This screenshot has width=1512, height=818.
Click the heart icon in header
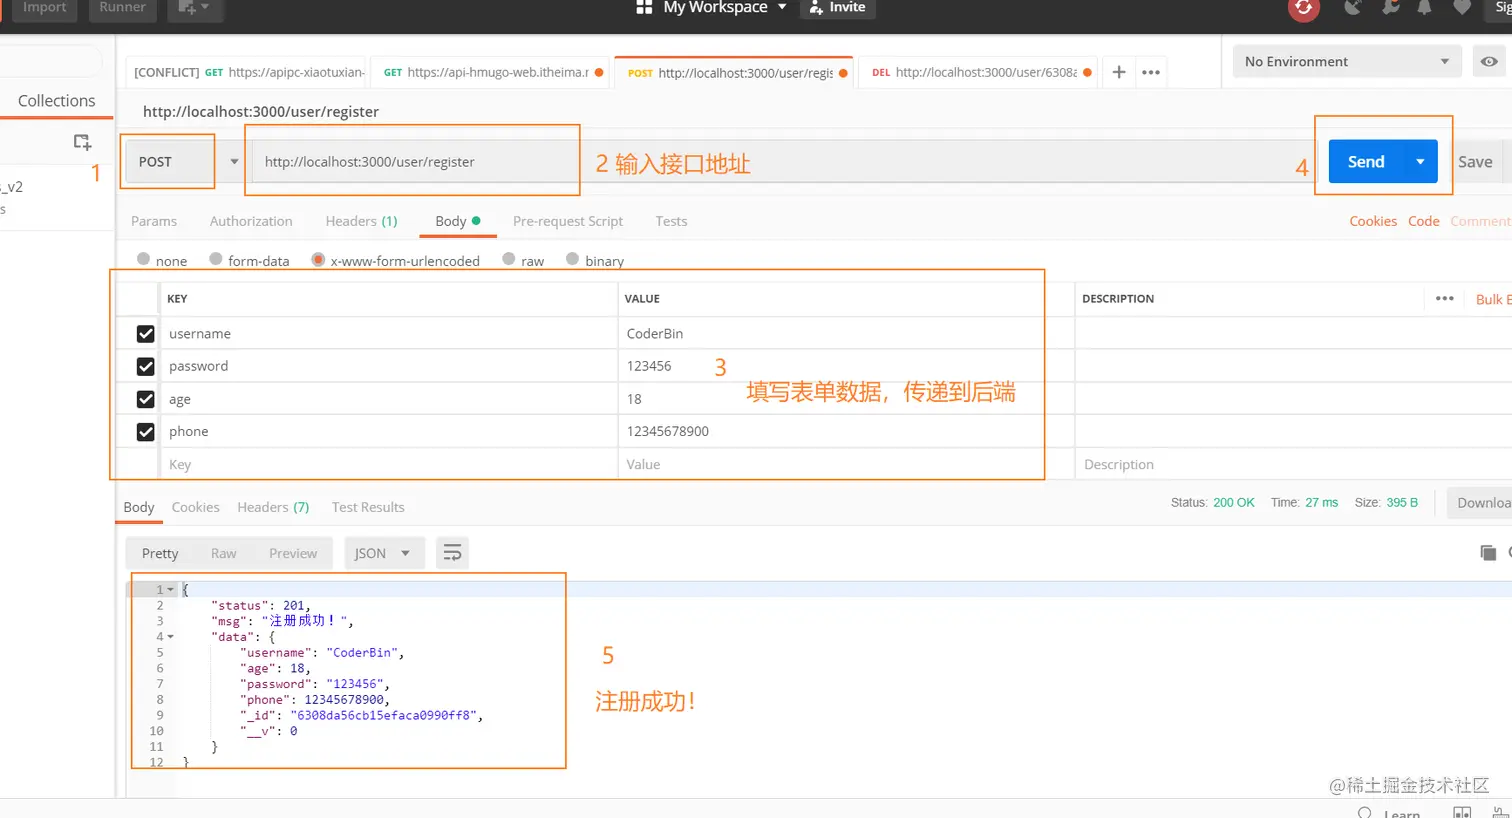[x=1461, y=8]
